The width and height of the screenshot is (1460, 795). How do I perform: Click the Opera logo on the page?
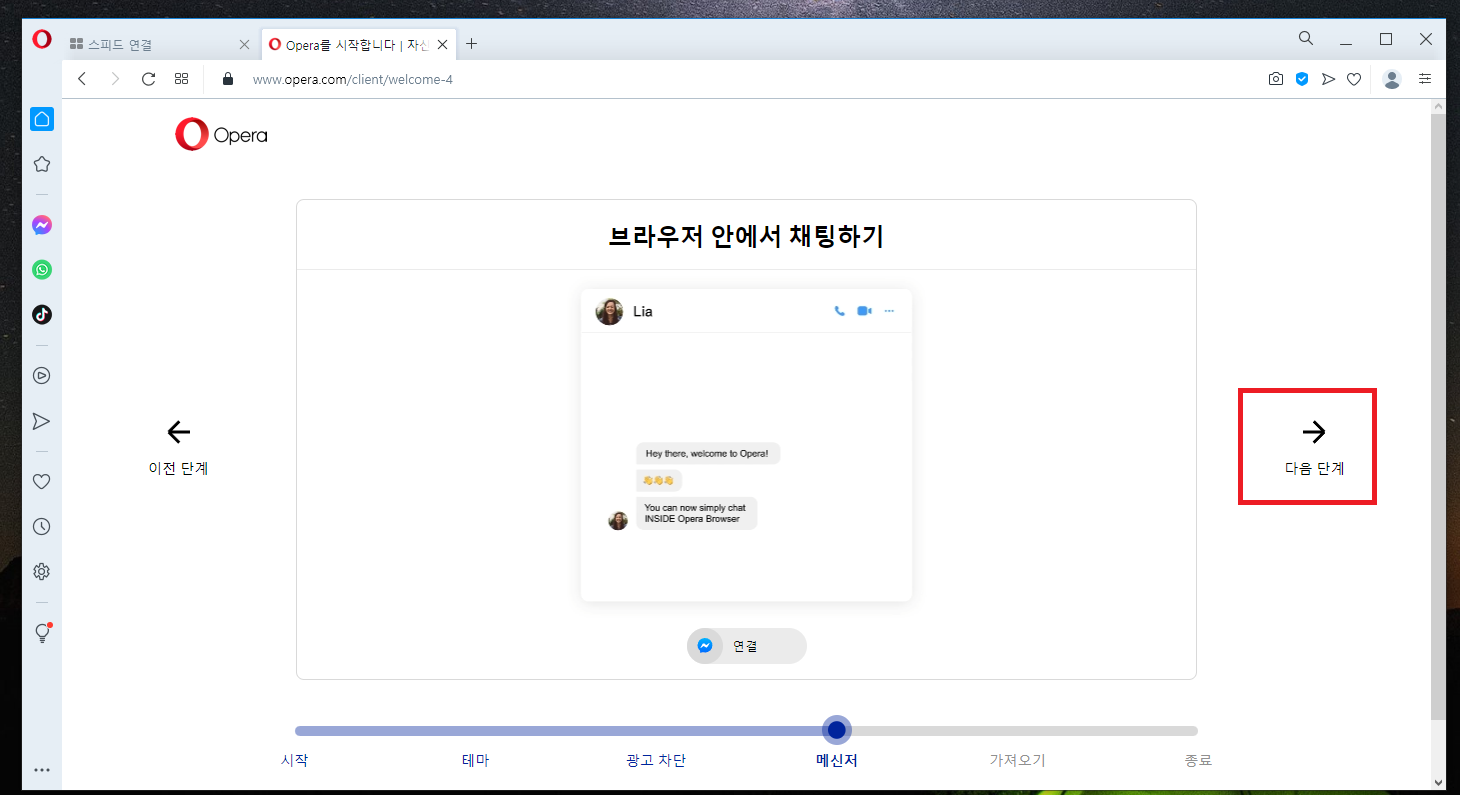pos(221,135)
